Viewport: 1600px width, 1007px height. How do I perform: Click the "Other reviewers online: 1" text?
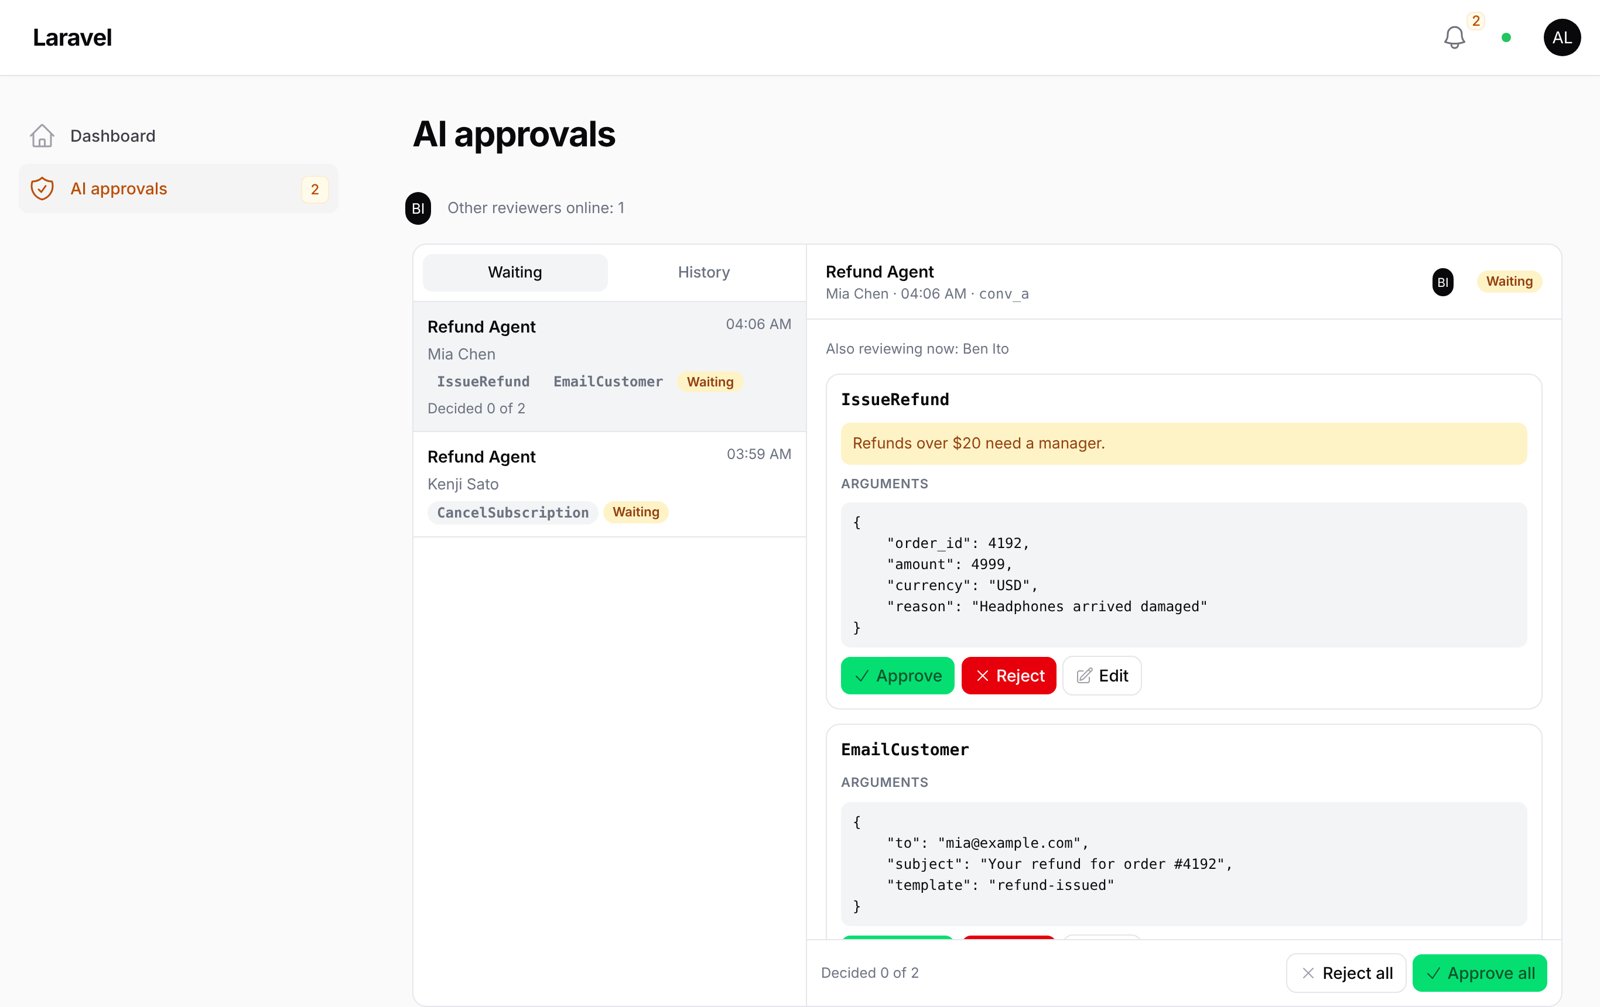point(536,208)
